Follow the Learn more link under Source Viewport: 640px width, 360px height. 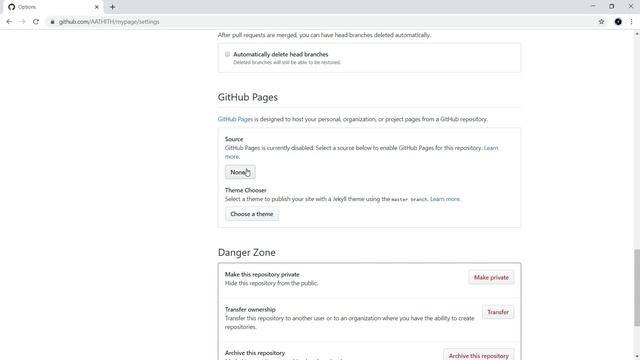(x=491, y=148)
